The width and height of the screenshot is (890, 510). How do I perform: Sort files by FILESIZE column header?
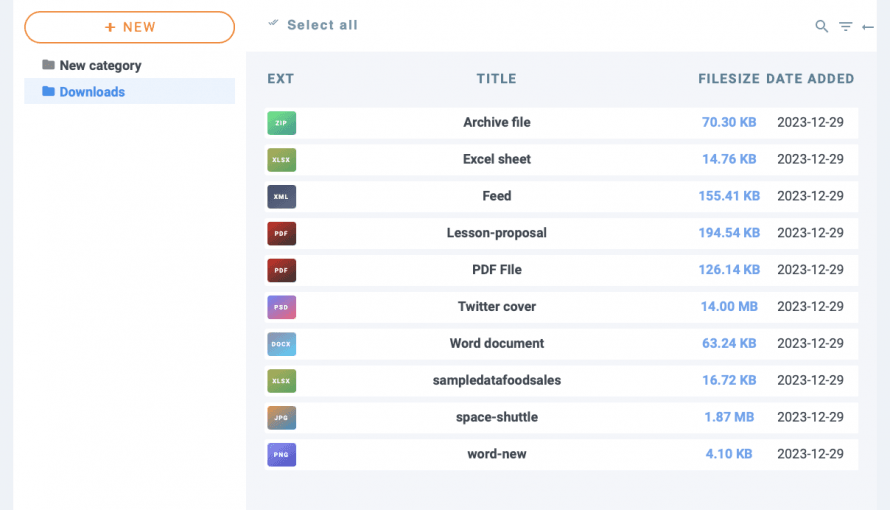729,79
